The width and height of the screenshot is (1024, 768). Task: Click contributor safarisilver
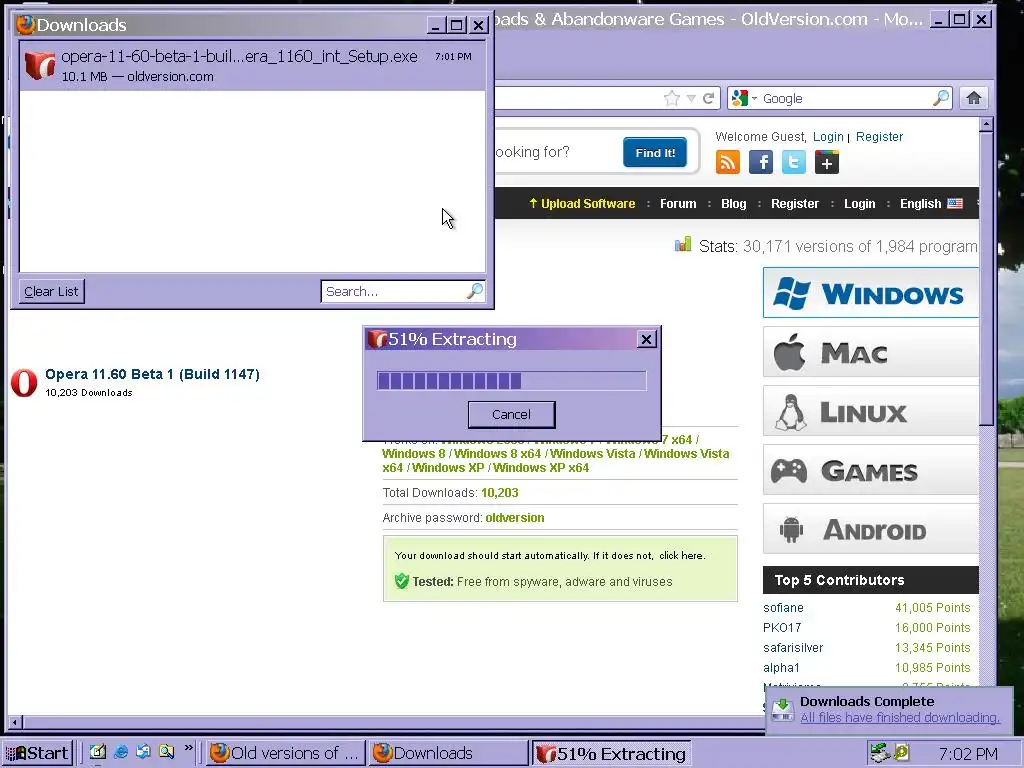click(x=793, y=648)
